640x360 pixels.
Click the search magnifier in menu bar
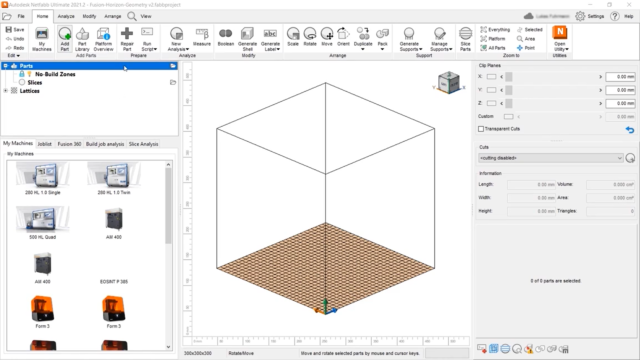pyautogui.click(x=131, y=16)
